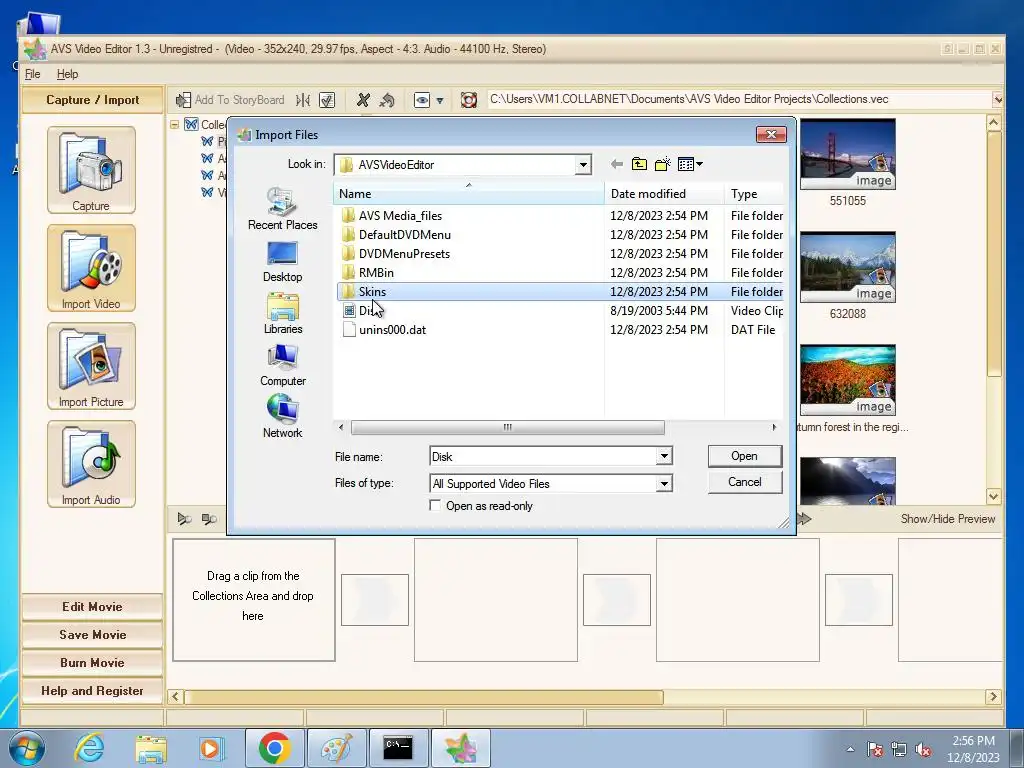1024x768 pixels.
Task: Create new folder in dialog
Action: 662,165
